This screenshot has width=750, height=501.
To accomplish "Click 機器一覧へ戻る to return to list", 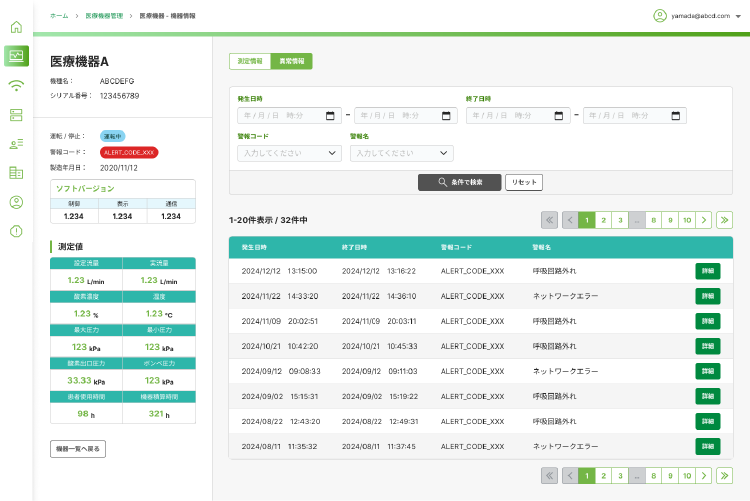I will click(x=77, y=449).
